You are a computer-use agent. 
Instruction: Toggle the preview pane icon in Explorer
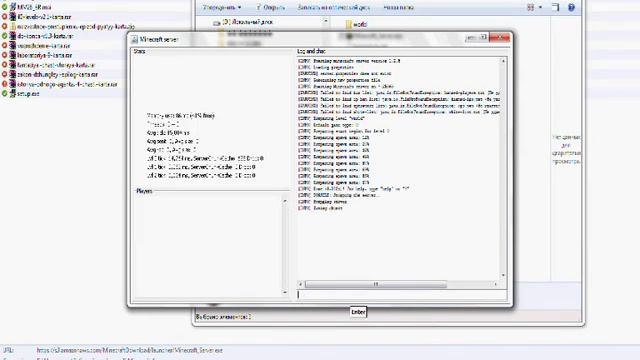[x=556, y=7]
